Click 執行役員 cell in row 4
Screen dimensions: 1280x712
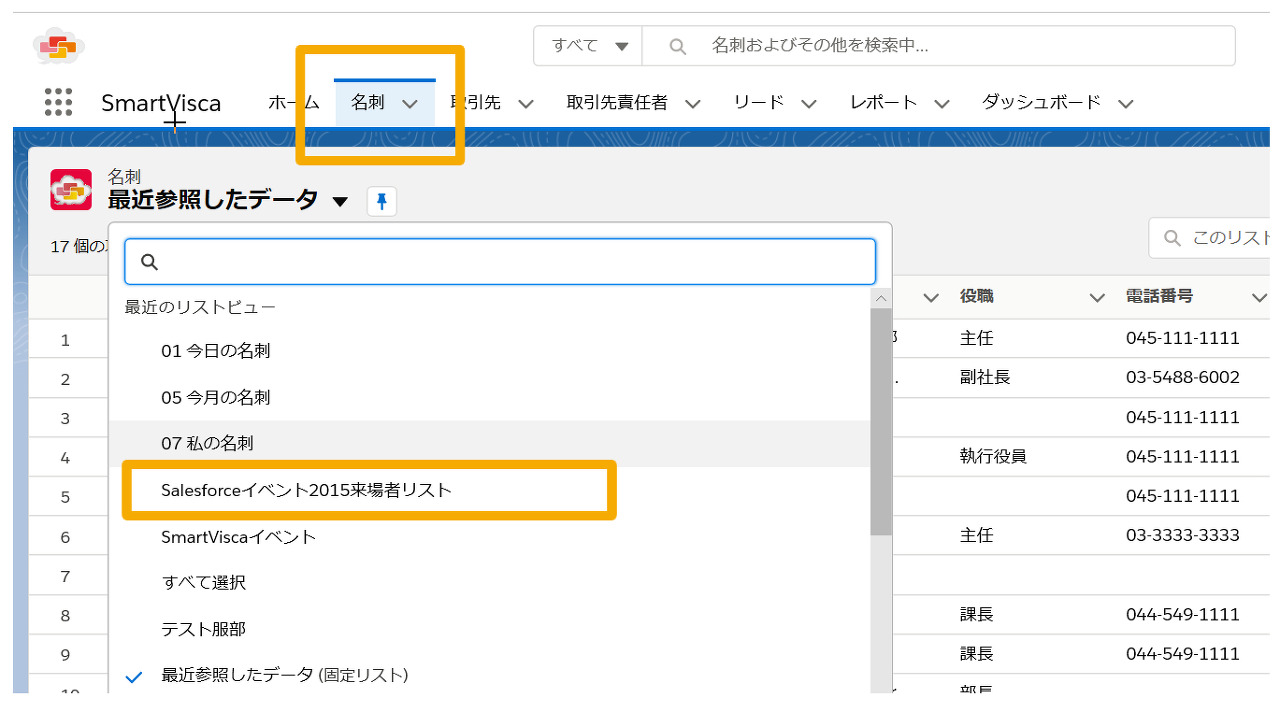coord(993,456)
